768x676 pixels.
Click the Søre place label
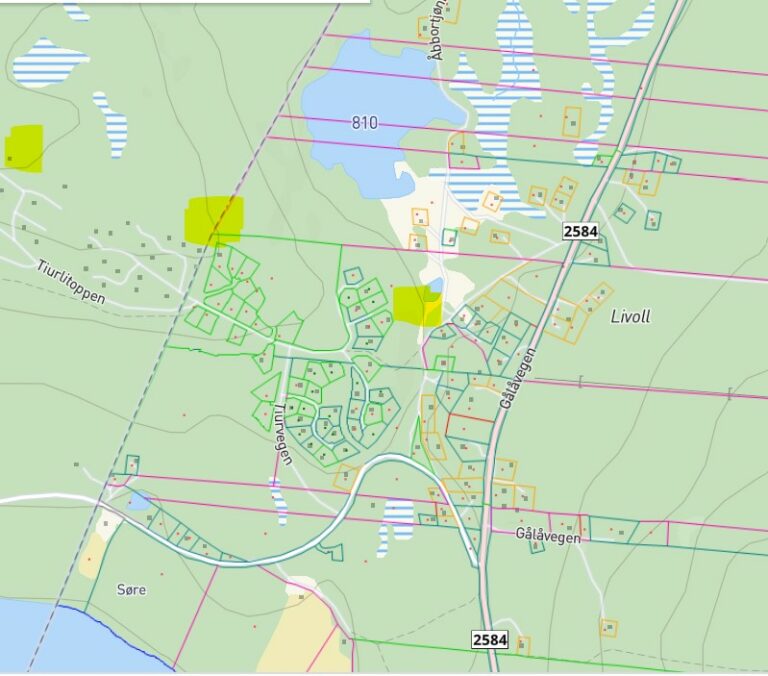click(131, 589)
